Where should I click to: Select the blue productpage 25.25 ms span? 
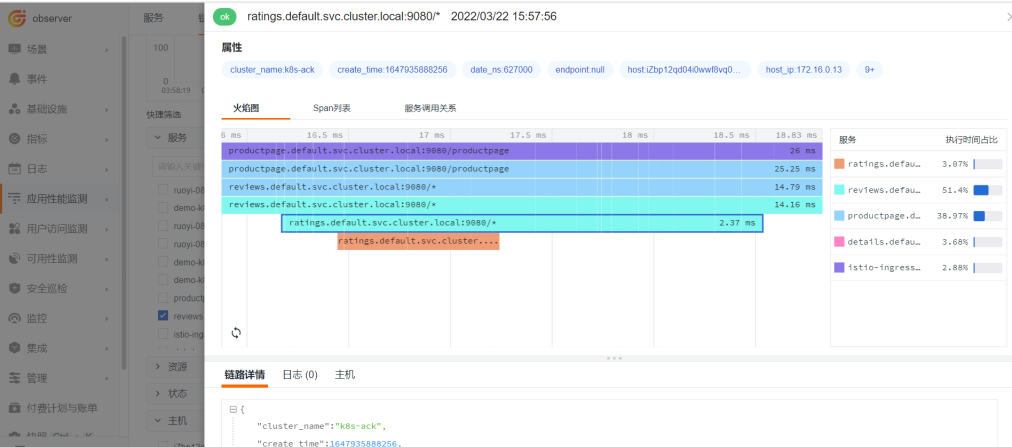click(x=522, y=169)
